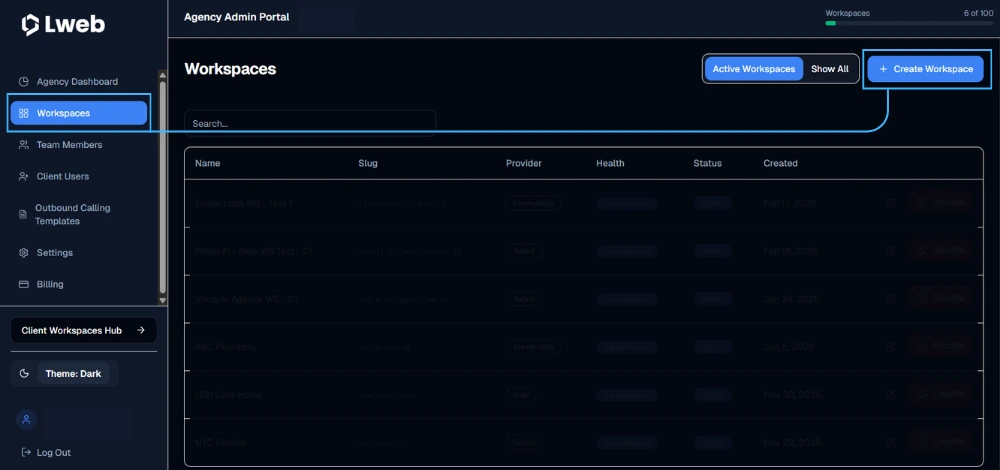Click the sidebar vertical scrollbar thumb

point(163,187)
